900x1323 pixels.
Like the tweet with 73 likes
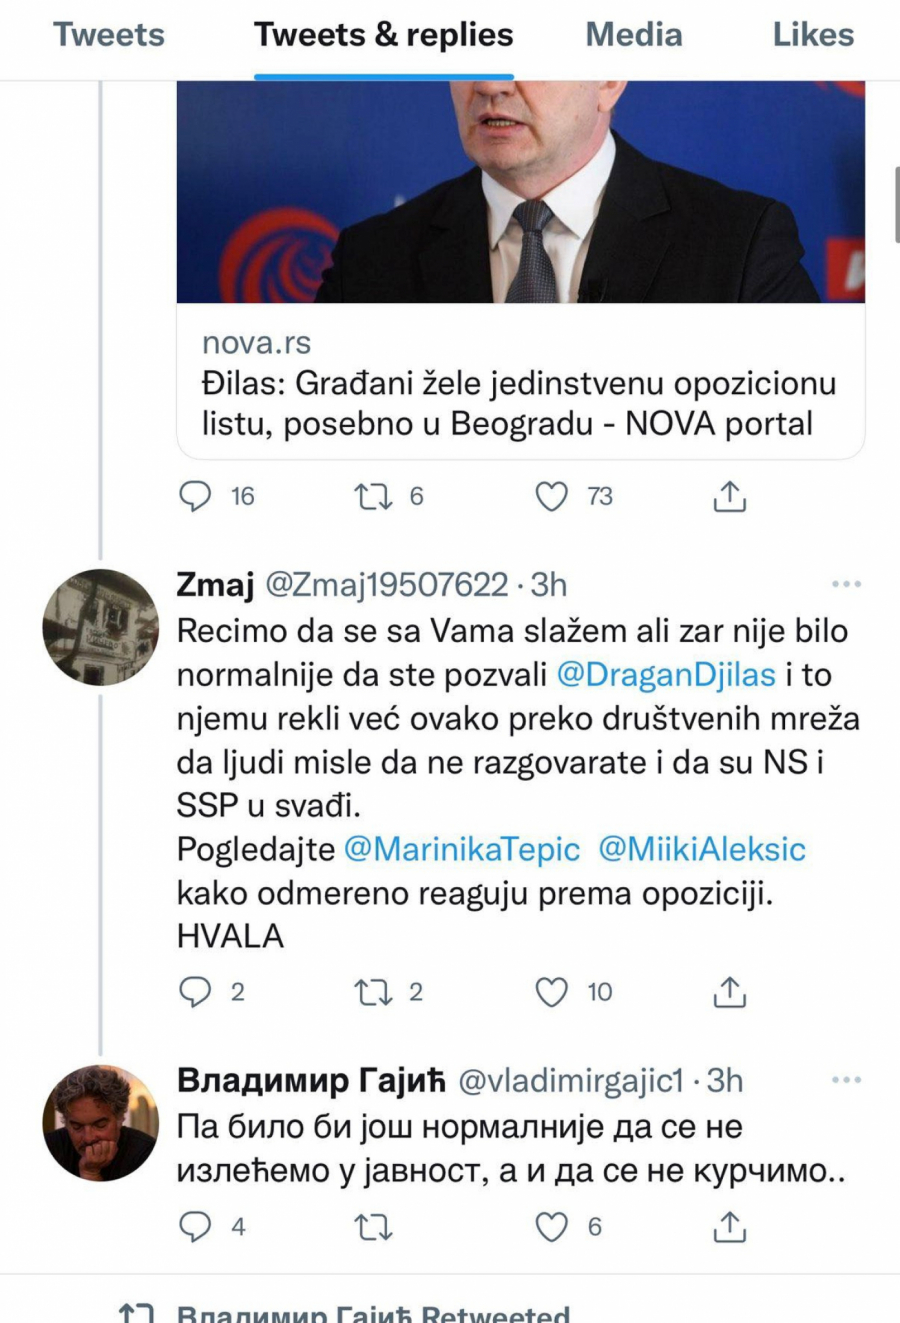click(552, 496)
